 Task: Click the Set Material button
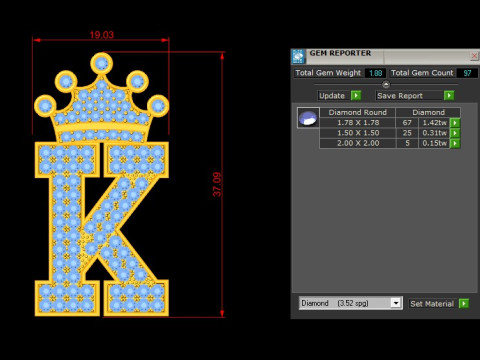tap(432, 304)
